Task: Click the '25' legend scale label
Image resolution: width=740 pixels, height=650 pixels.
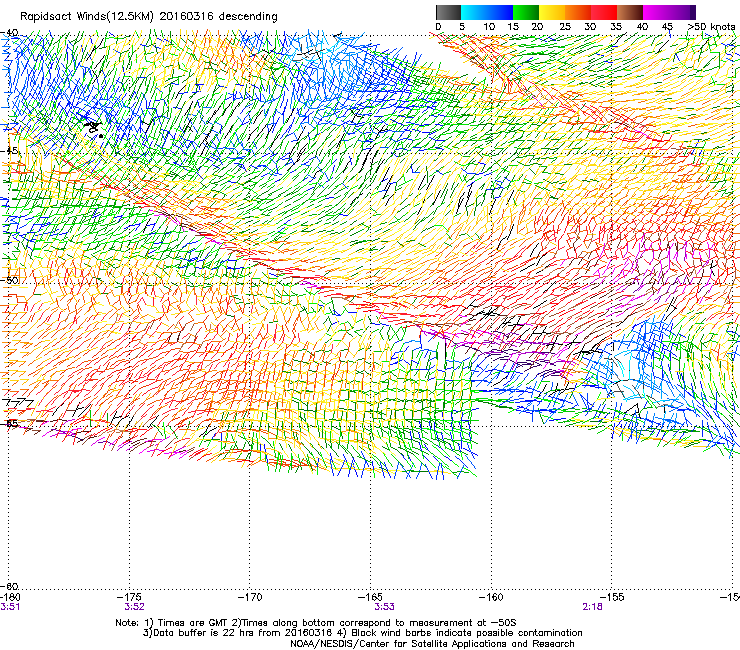Action: pos(565,27)
